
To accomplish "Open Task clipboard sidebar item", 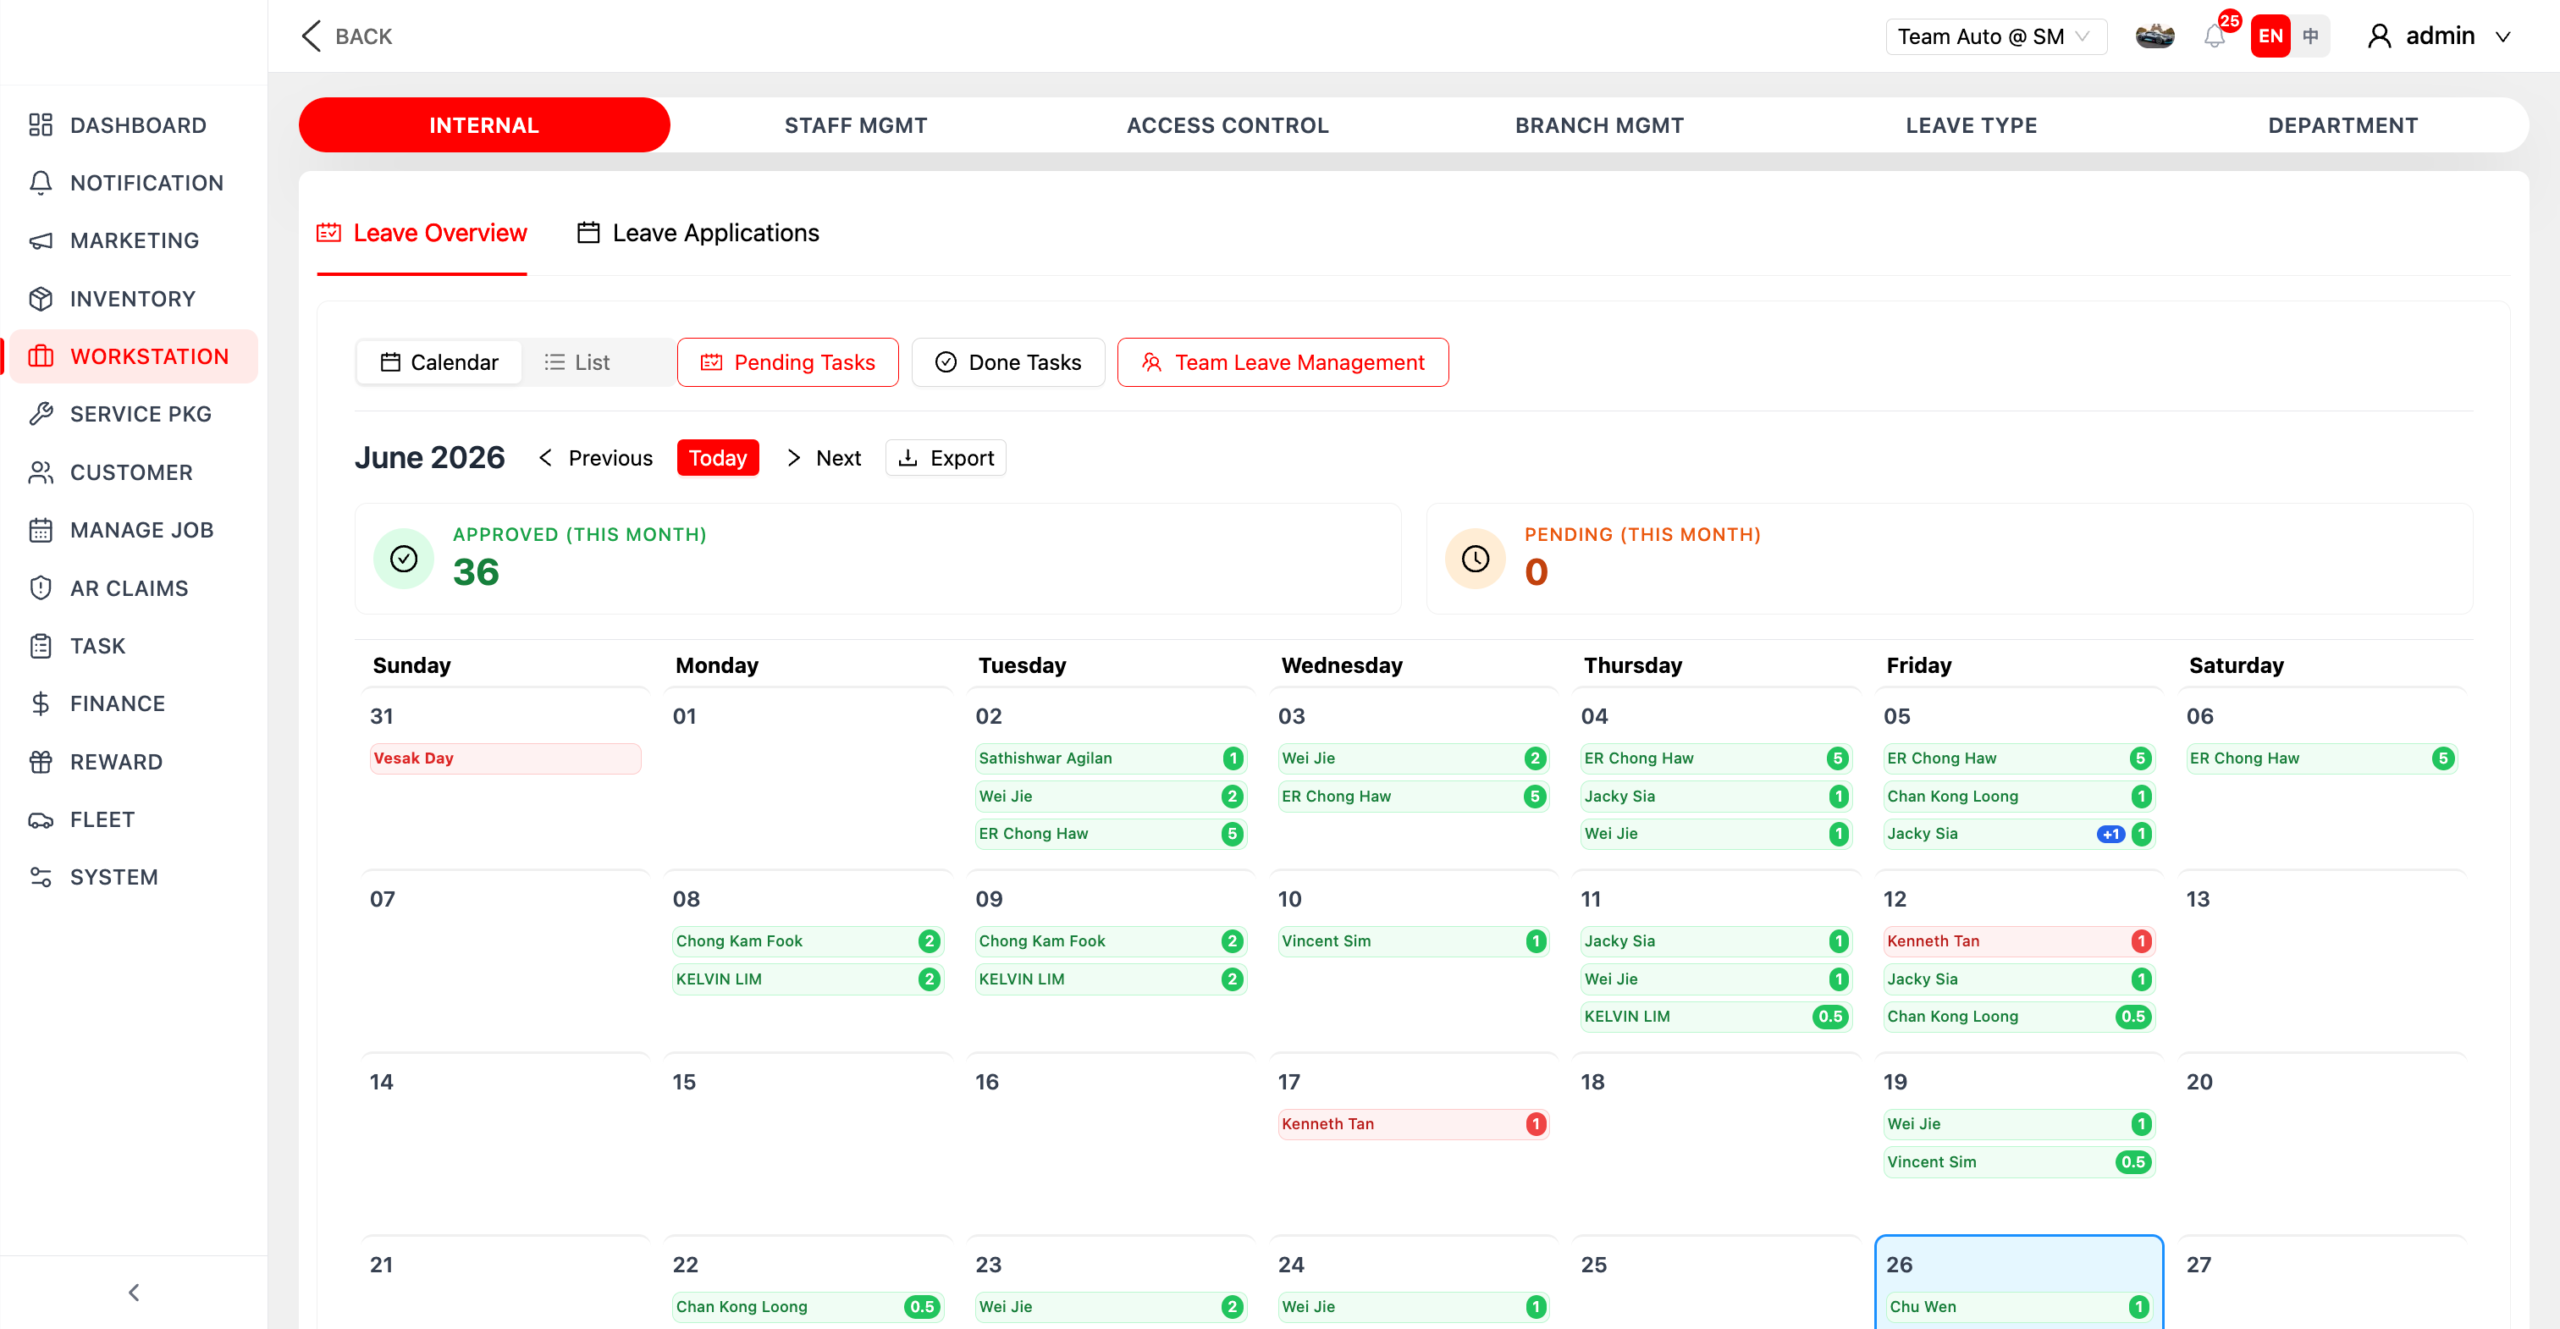I will (134, 646).
